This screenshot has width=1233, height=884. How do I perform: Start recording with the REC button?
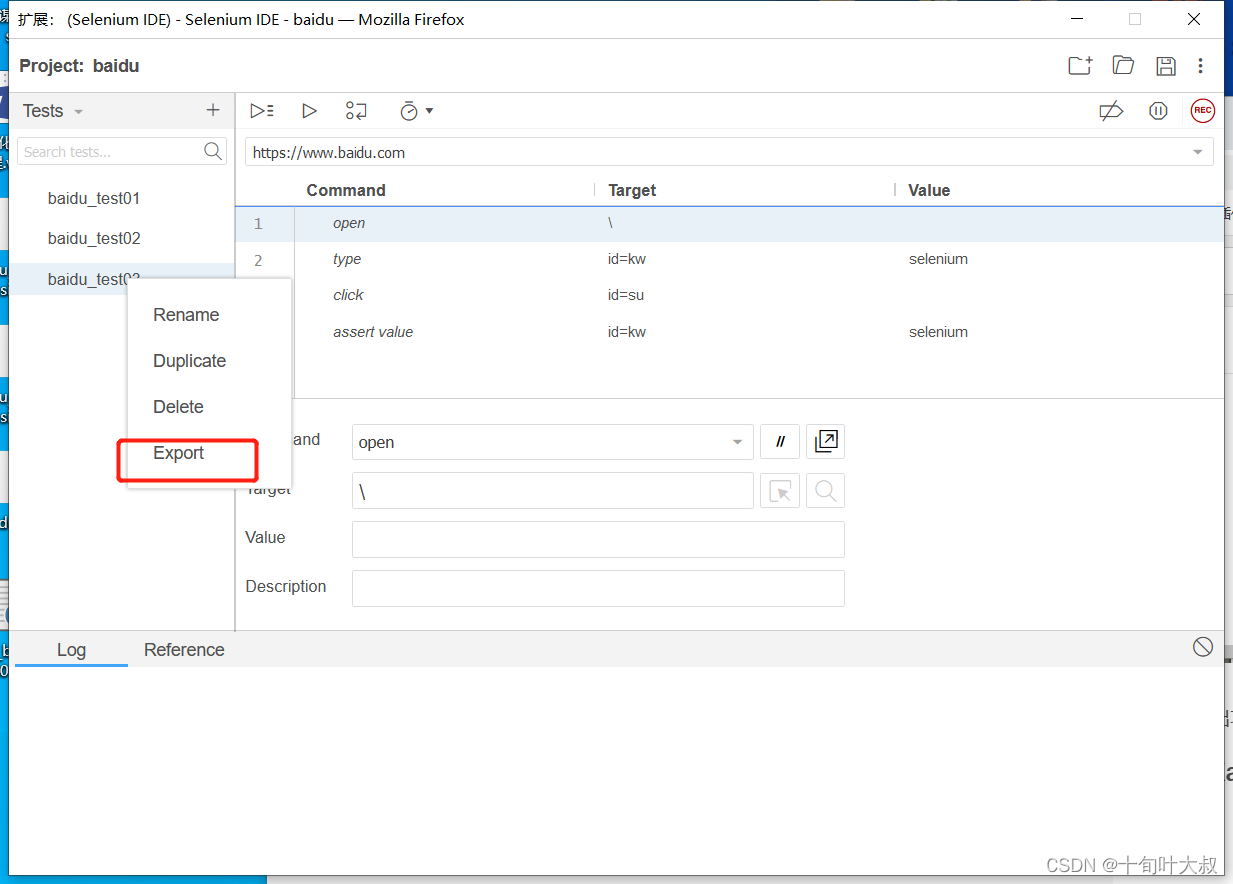point(1202,111)
